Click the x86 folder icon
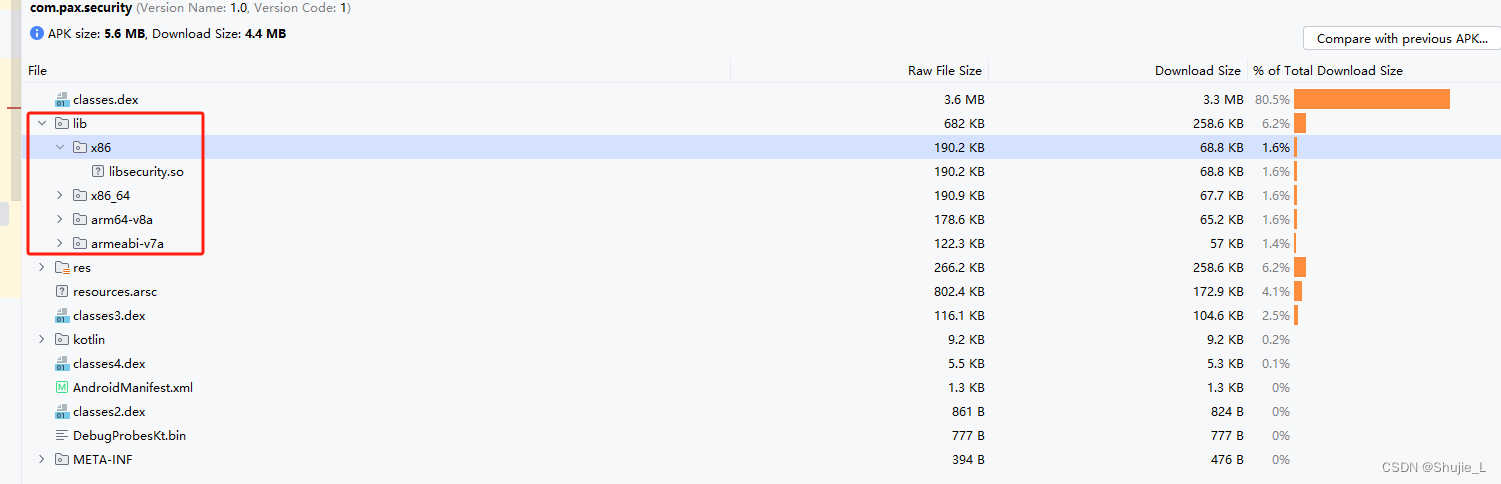 [80, 148]
